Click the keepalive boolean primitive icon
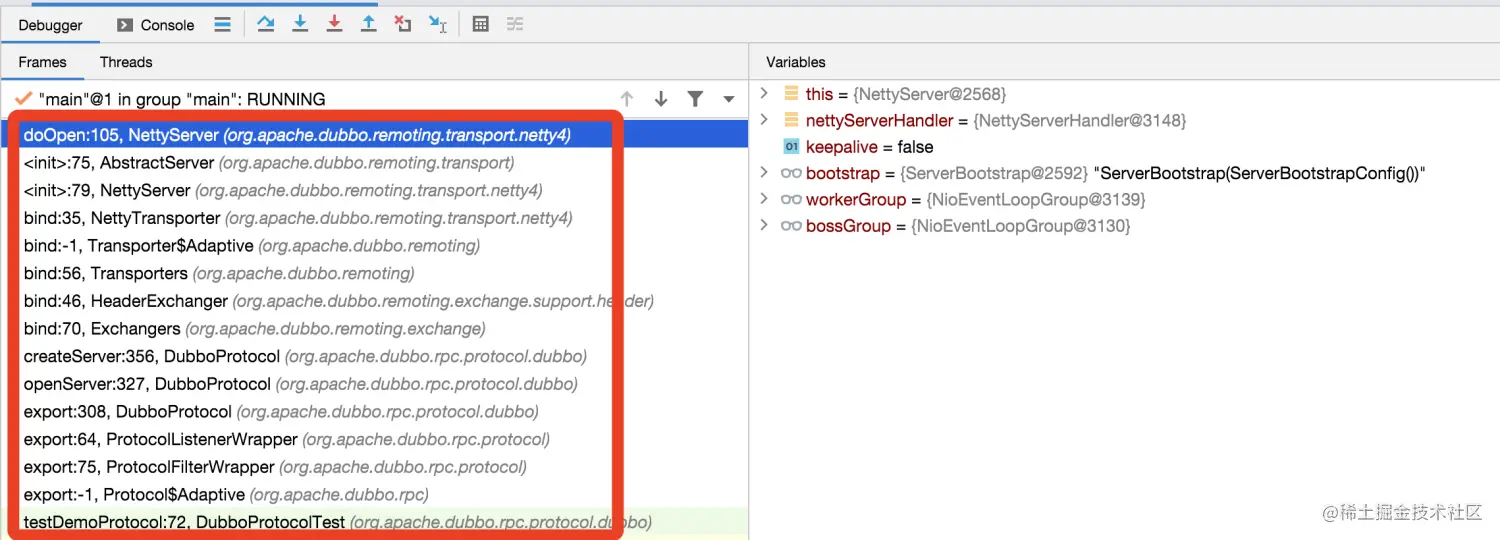This screenshot has width=1500, height=540. [x=791, y=147]
